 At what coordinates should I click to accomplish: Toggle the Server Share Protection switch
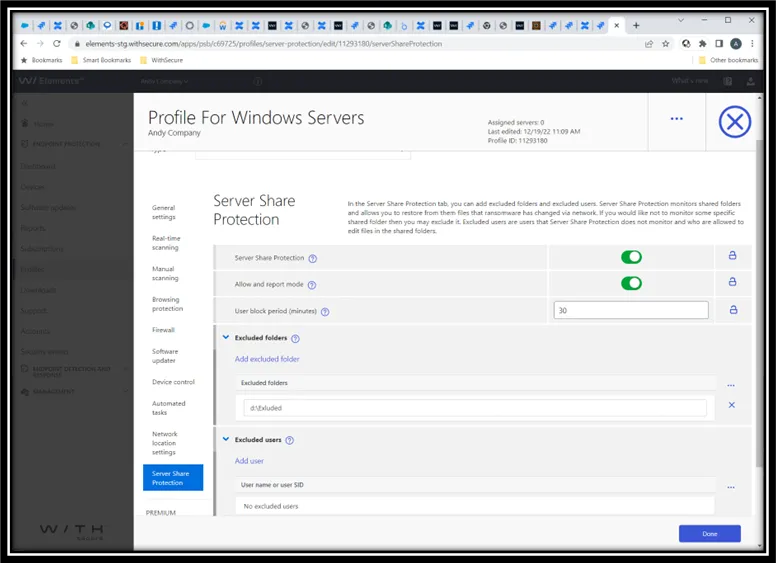631,257
